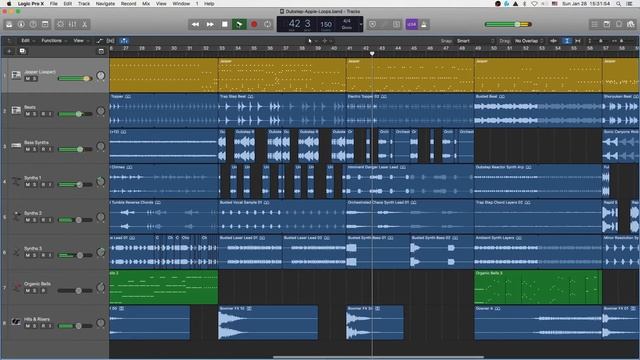Viewport: 640px width, 360px height.
Task: Click the Bass Synths keyboard track icon
Action: click(x=16, y=146)
